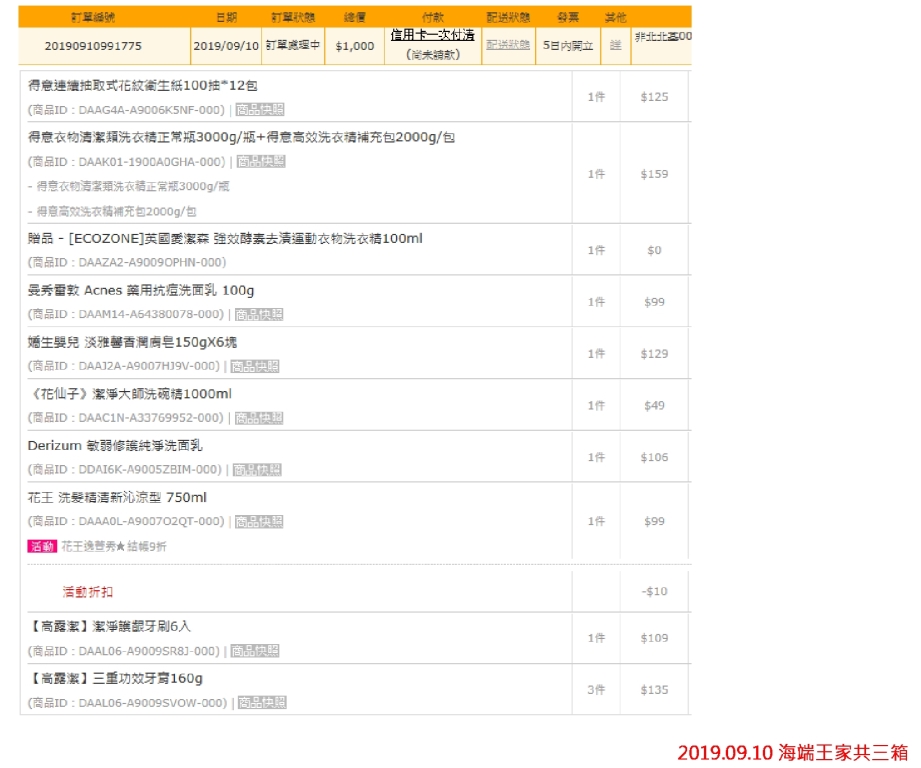The width and height of the screenshot is (921, 768).
Task: View 商品快照 for 曼秀雷敦 Acnes 洗面乳
Action: tap(259, 314)
